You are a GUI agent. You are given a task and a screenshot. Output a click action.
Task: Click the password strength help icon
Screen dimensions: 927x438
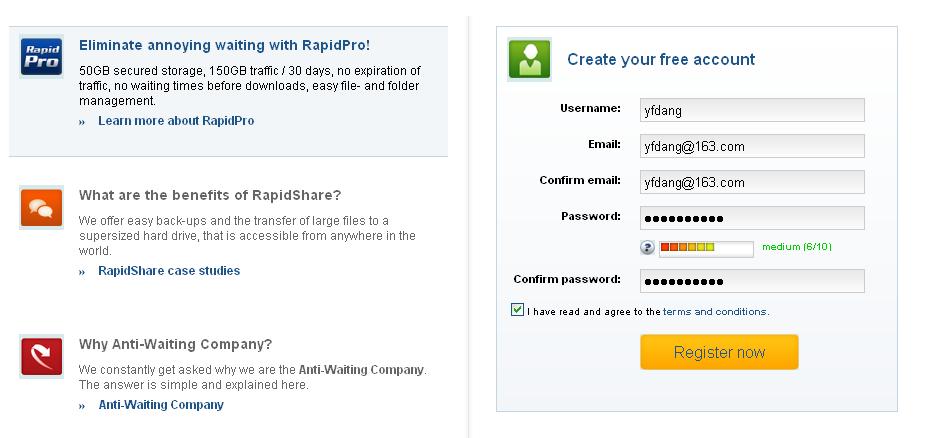pos(648,247)
